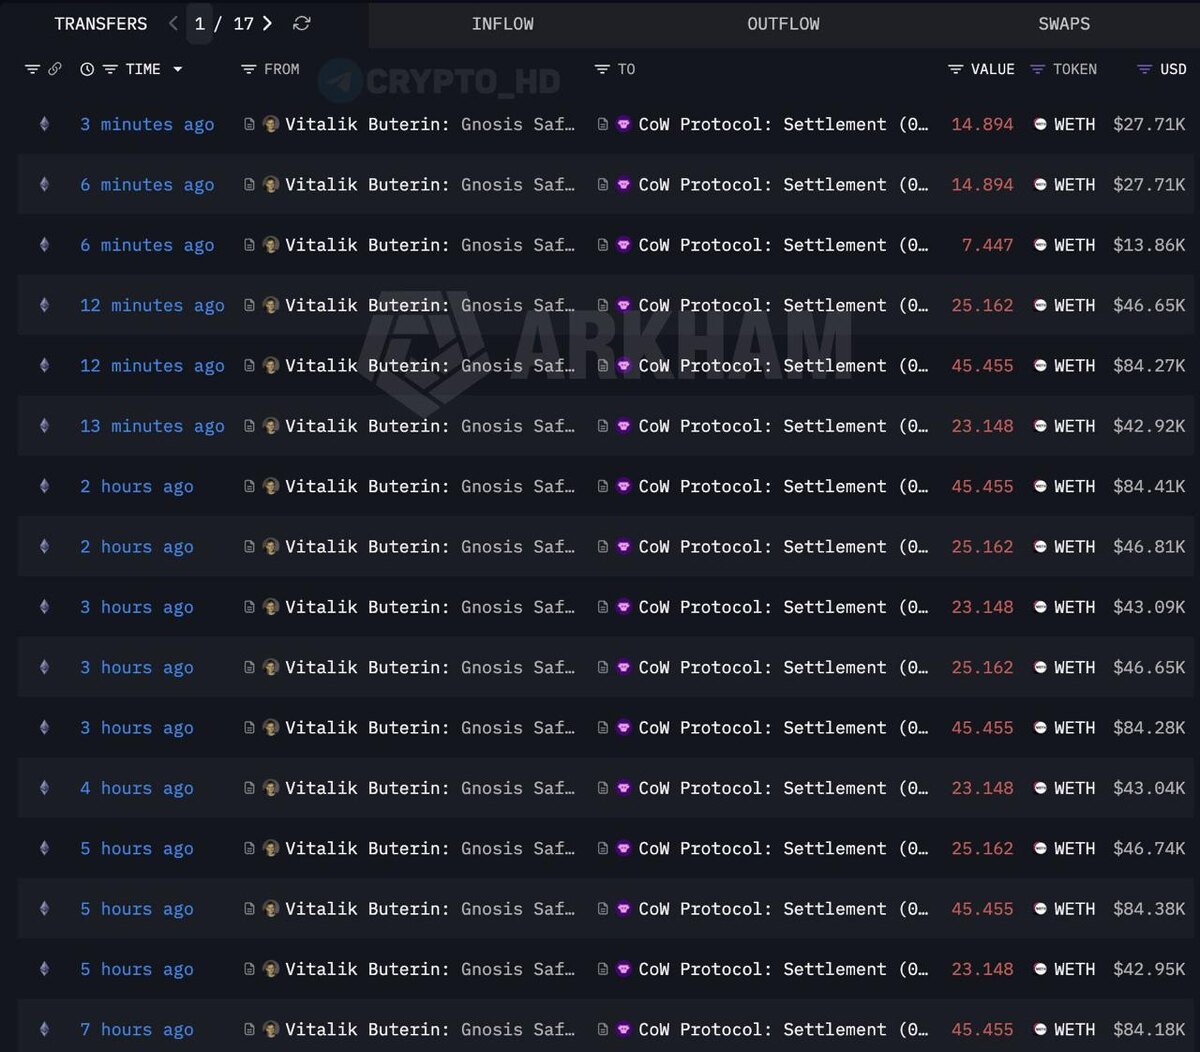Click the $84.41K USD amount
The height and width of the screenshot is (1052, 1200).
pyautogui.click(x=1149, y=486)
